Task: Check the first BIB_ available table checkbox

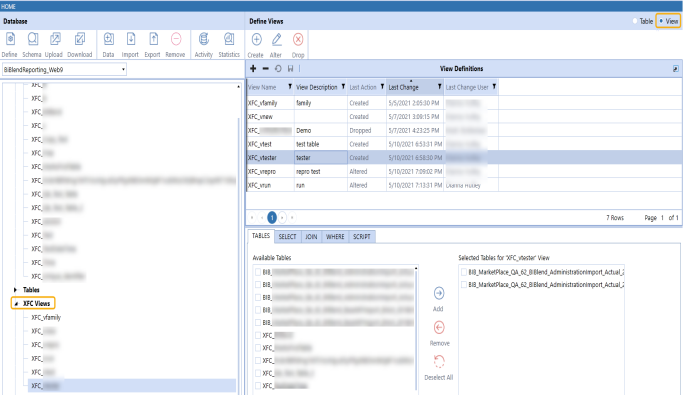Action: pos(258,272)
